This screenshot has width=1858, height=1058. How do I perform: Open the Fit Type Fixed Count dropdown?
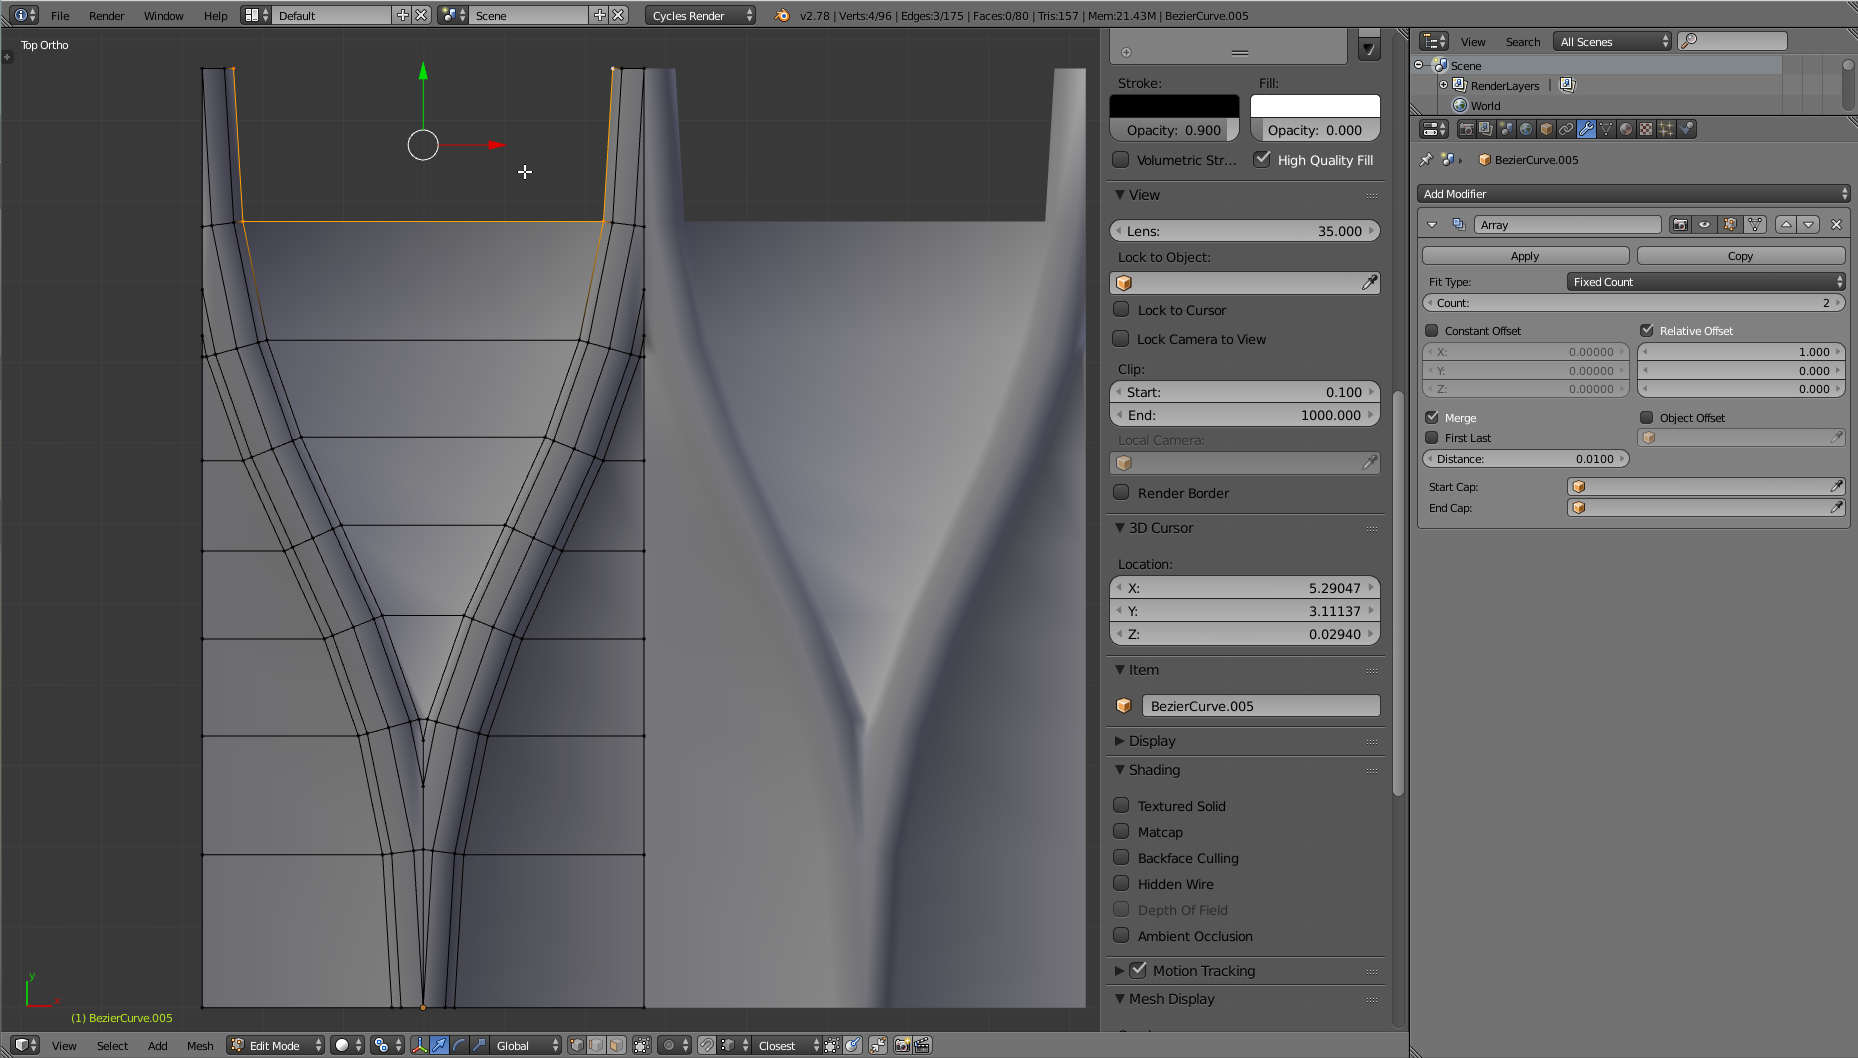1706,282
